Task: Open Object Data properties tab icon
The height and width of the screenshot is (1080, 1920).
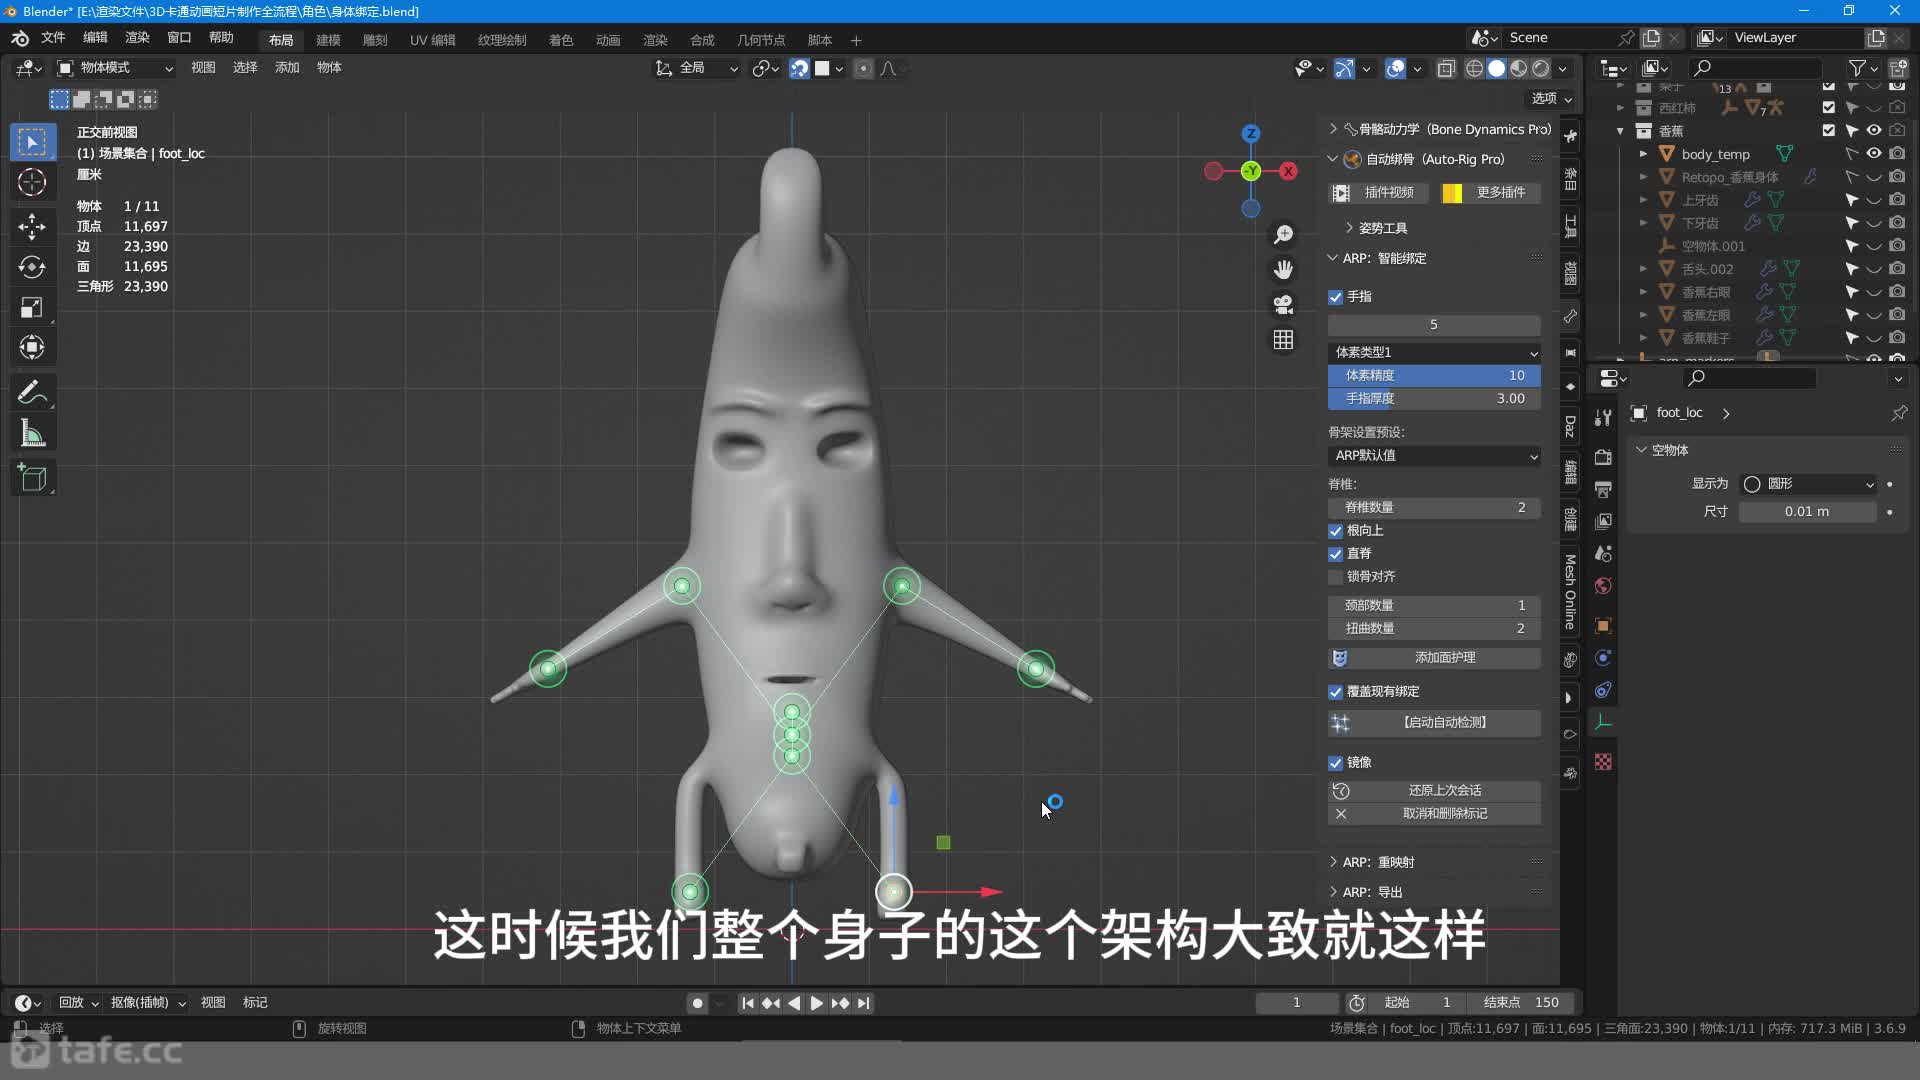Action: tap(1603, 722)
